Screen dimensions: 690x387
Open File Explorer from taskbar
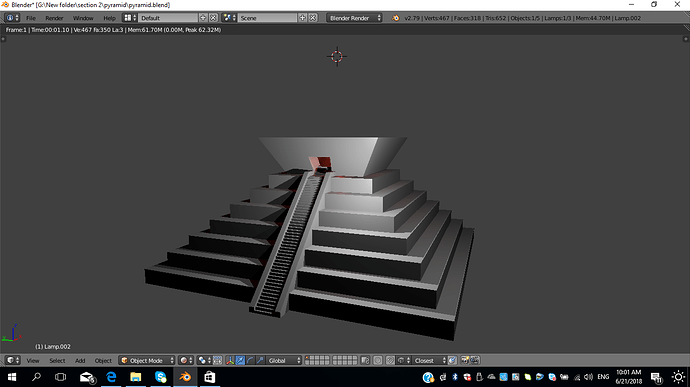(x=136, y=377)
